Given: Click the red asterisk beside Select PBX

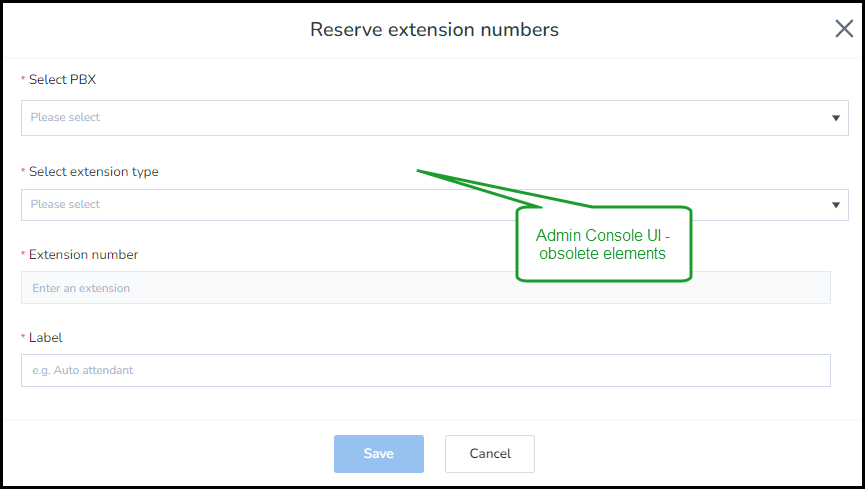Looking at the screenshot, I should click(23, 79).
